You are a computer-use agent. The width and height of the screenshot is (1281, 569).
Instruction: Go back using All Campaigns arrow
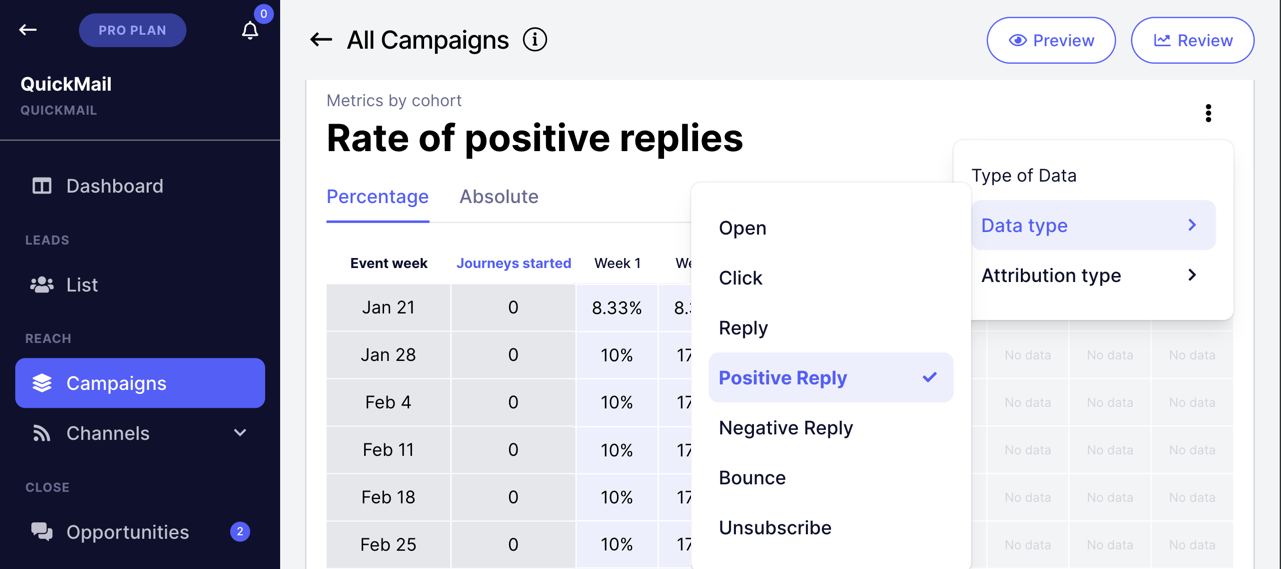click(321, 40)
